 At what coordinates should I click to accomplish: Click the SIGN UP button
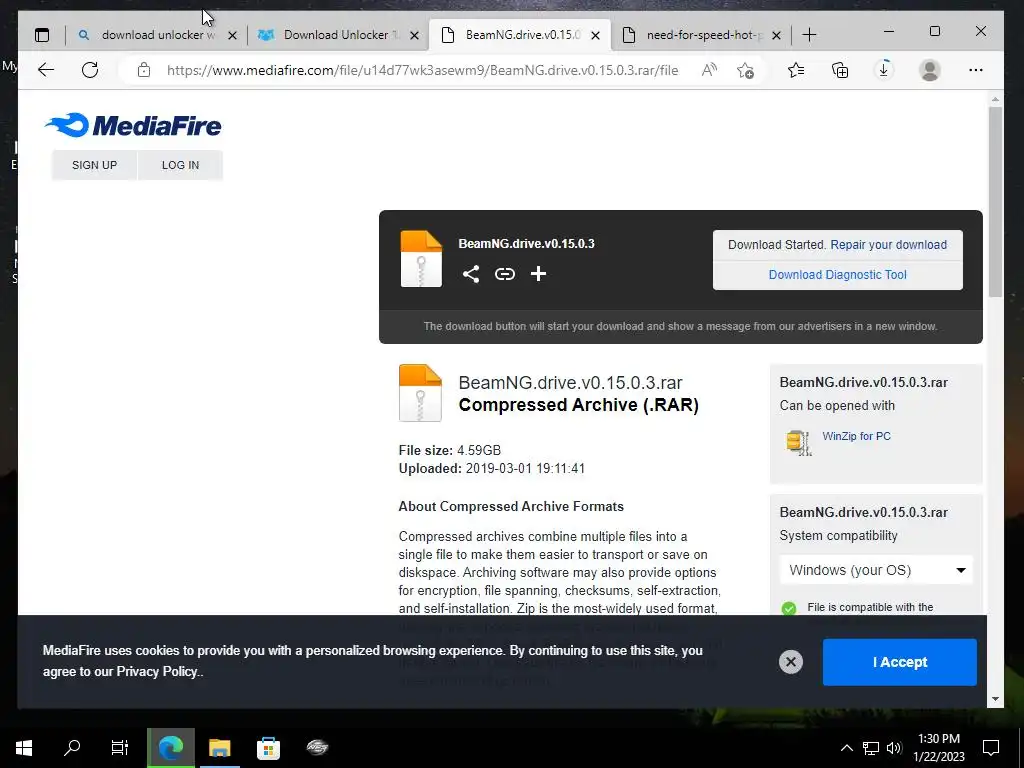(x=95, y=165)
